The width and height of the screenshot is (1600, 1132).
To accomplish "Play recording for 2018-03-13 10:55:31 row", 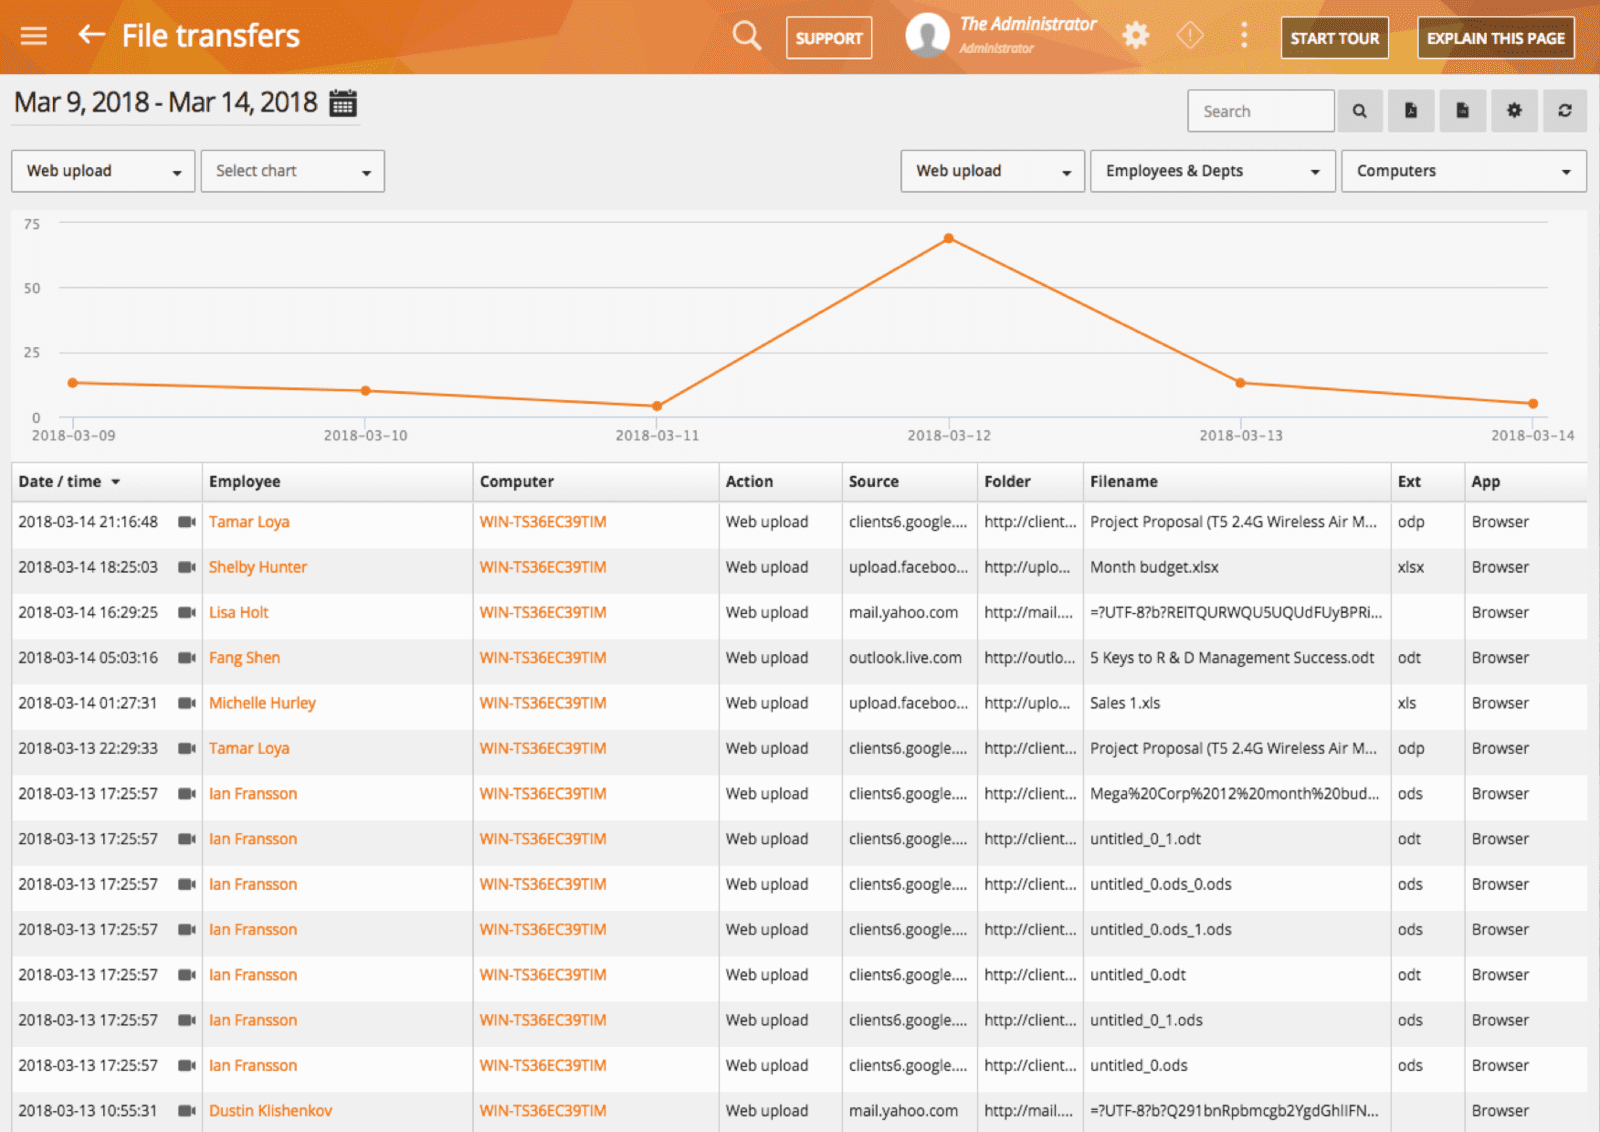I will pyautogui.click(x=186, y=1110).
